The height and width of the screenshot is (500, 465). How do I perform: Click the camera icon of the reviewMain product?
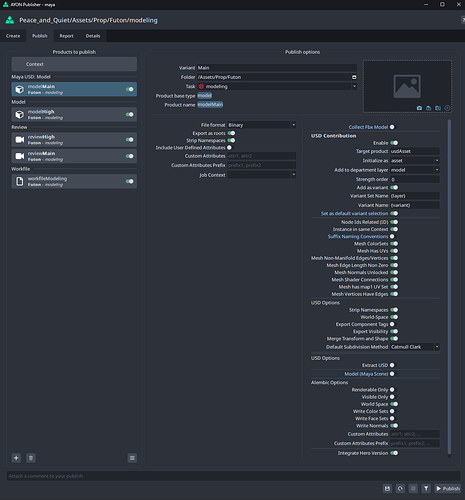pos(20,156)
